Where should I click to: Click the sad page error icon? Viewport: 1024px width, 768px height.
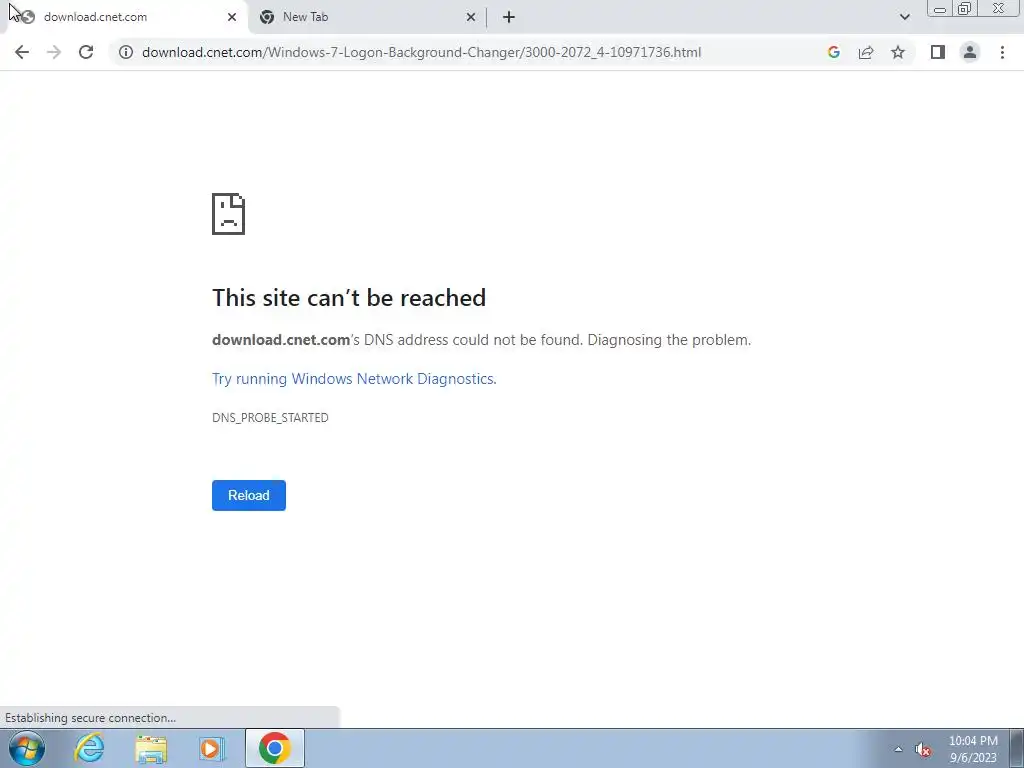tap(229, 214)
